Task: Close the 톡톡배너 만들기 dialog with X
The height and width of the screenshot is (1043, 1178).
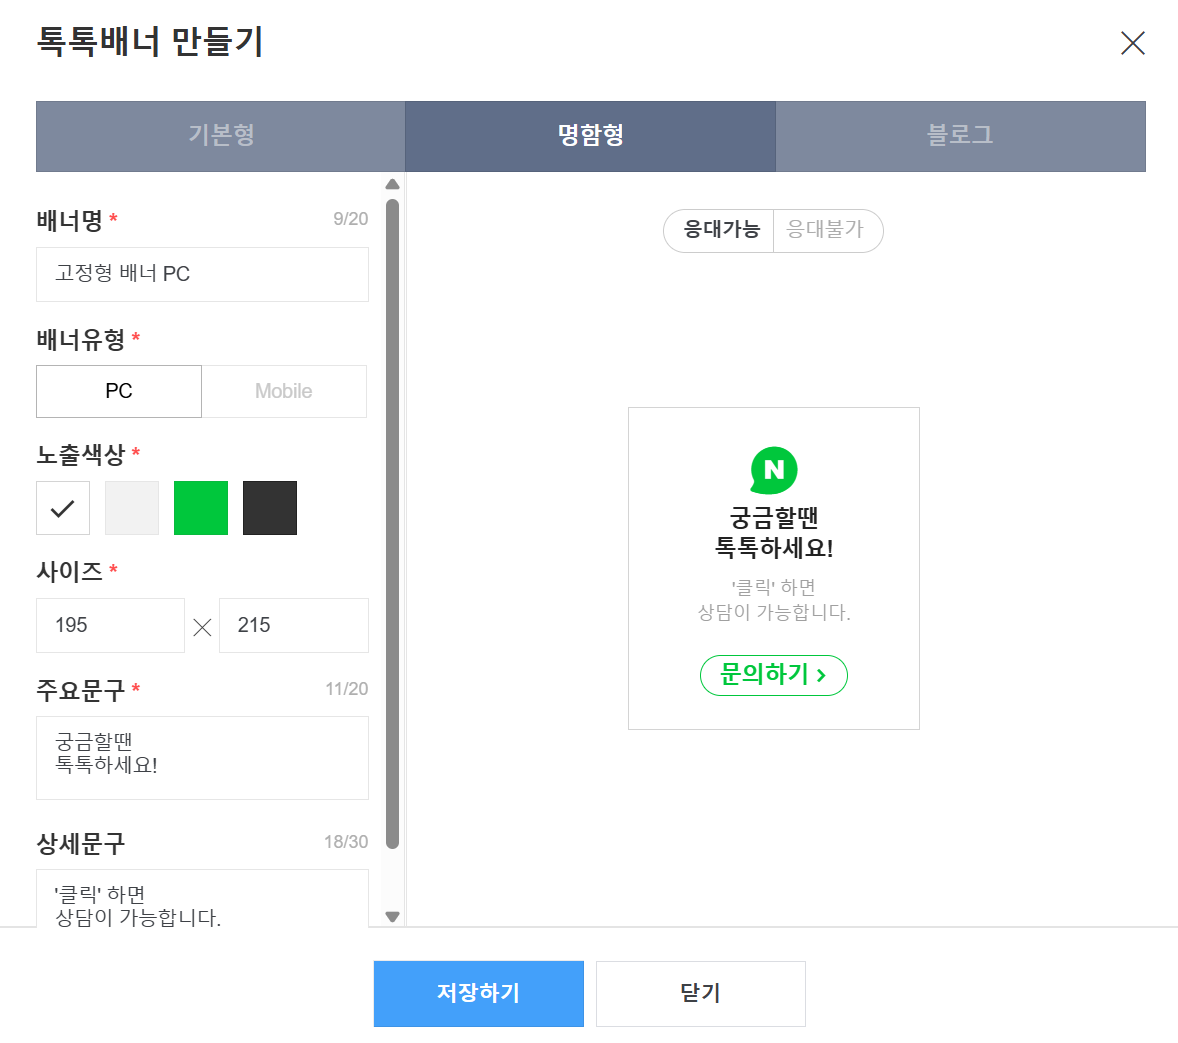Action: (x=1132, y=43)
